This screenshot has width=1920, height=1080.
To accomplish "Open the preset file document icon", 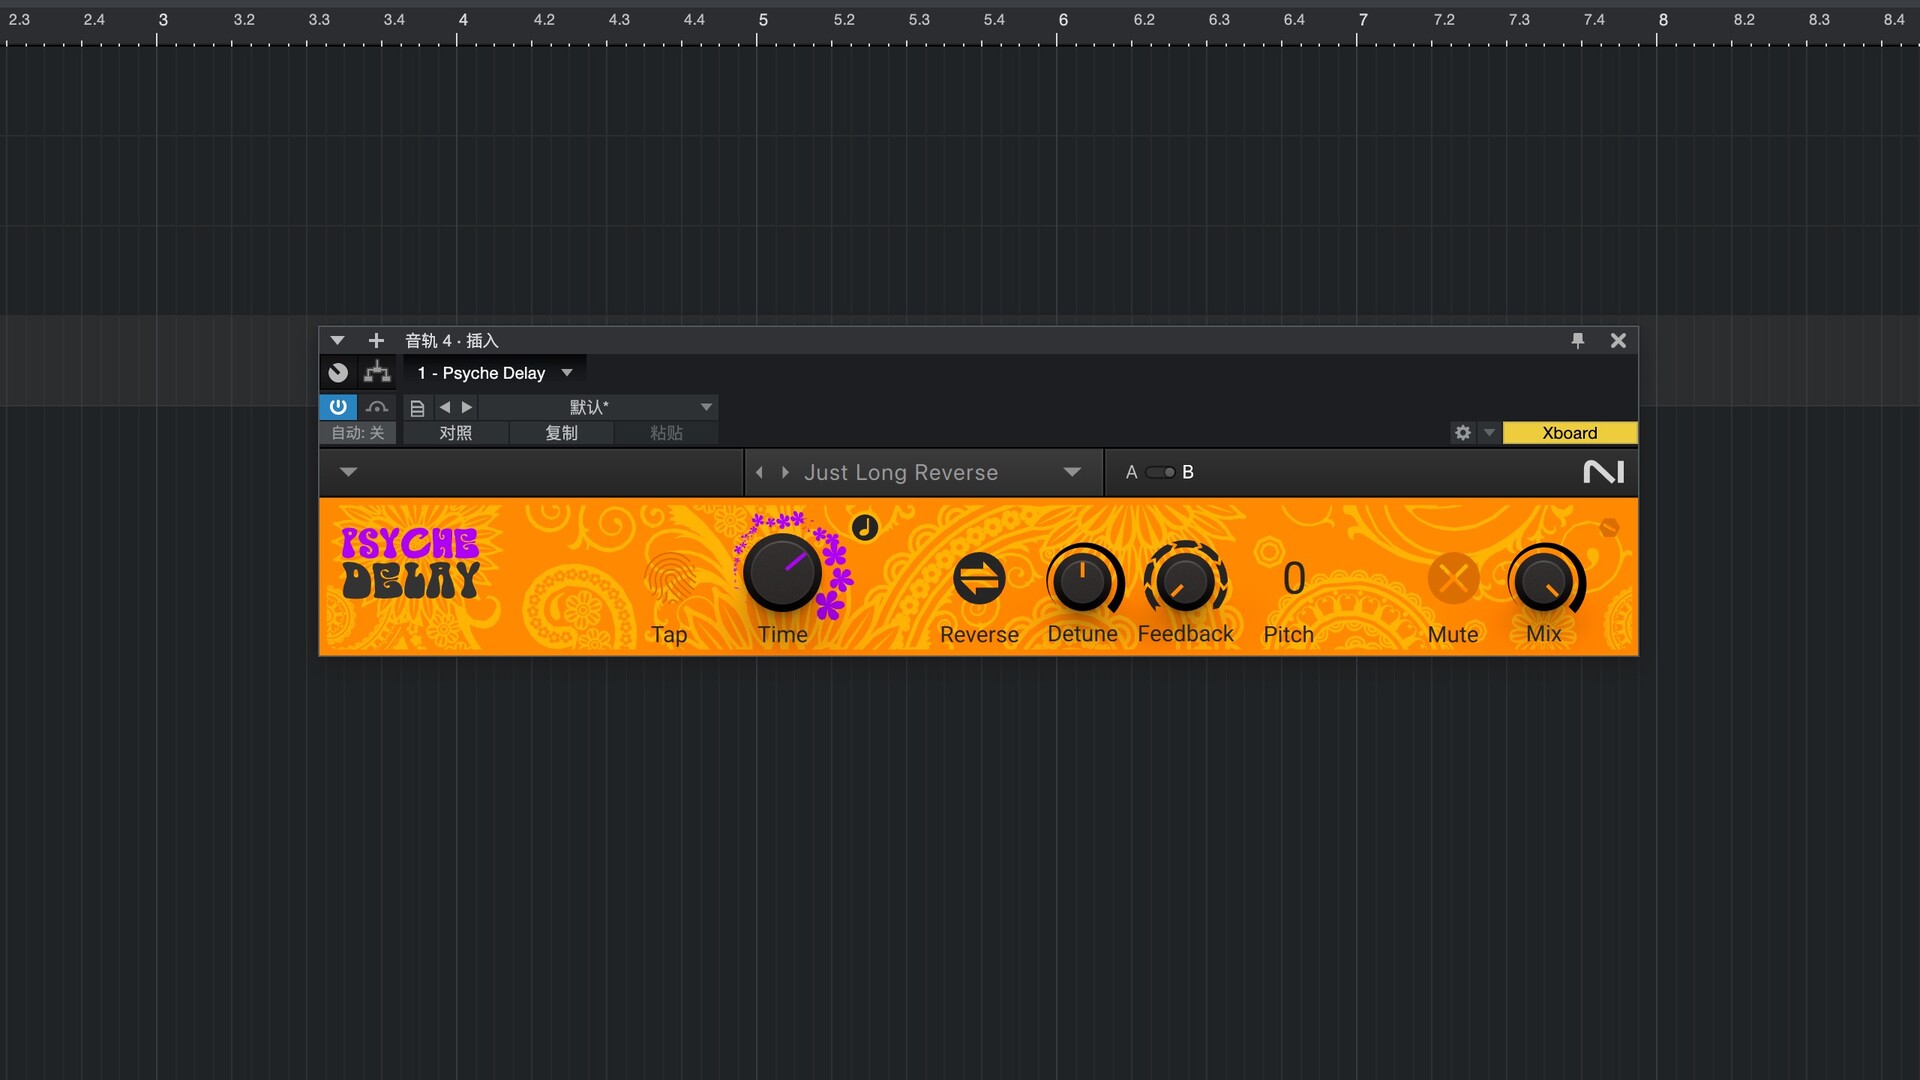I will (417, 408).
